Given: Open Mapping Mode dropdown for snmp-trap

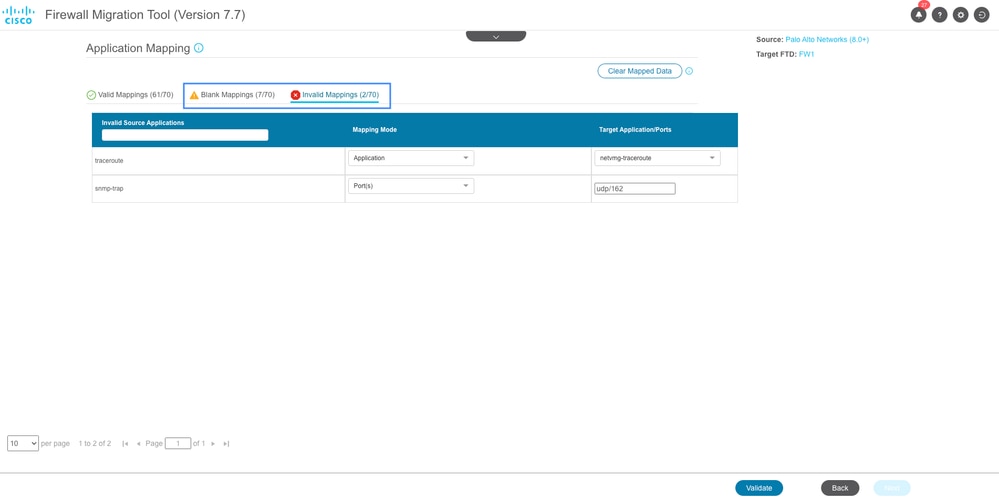Looking at the screenshot, I should tap(411, 186).
